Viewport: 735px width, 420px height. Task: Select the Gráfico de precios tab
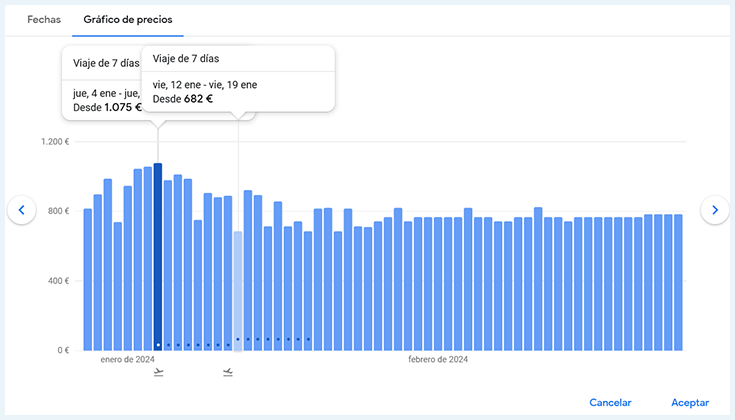[128, 20]
